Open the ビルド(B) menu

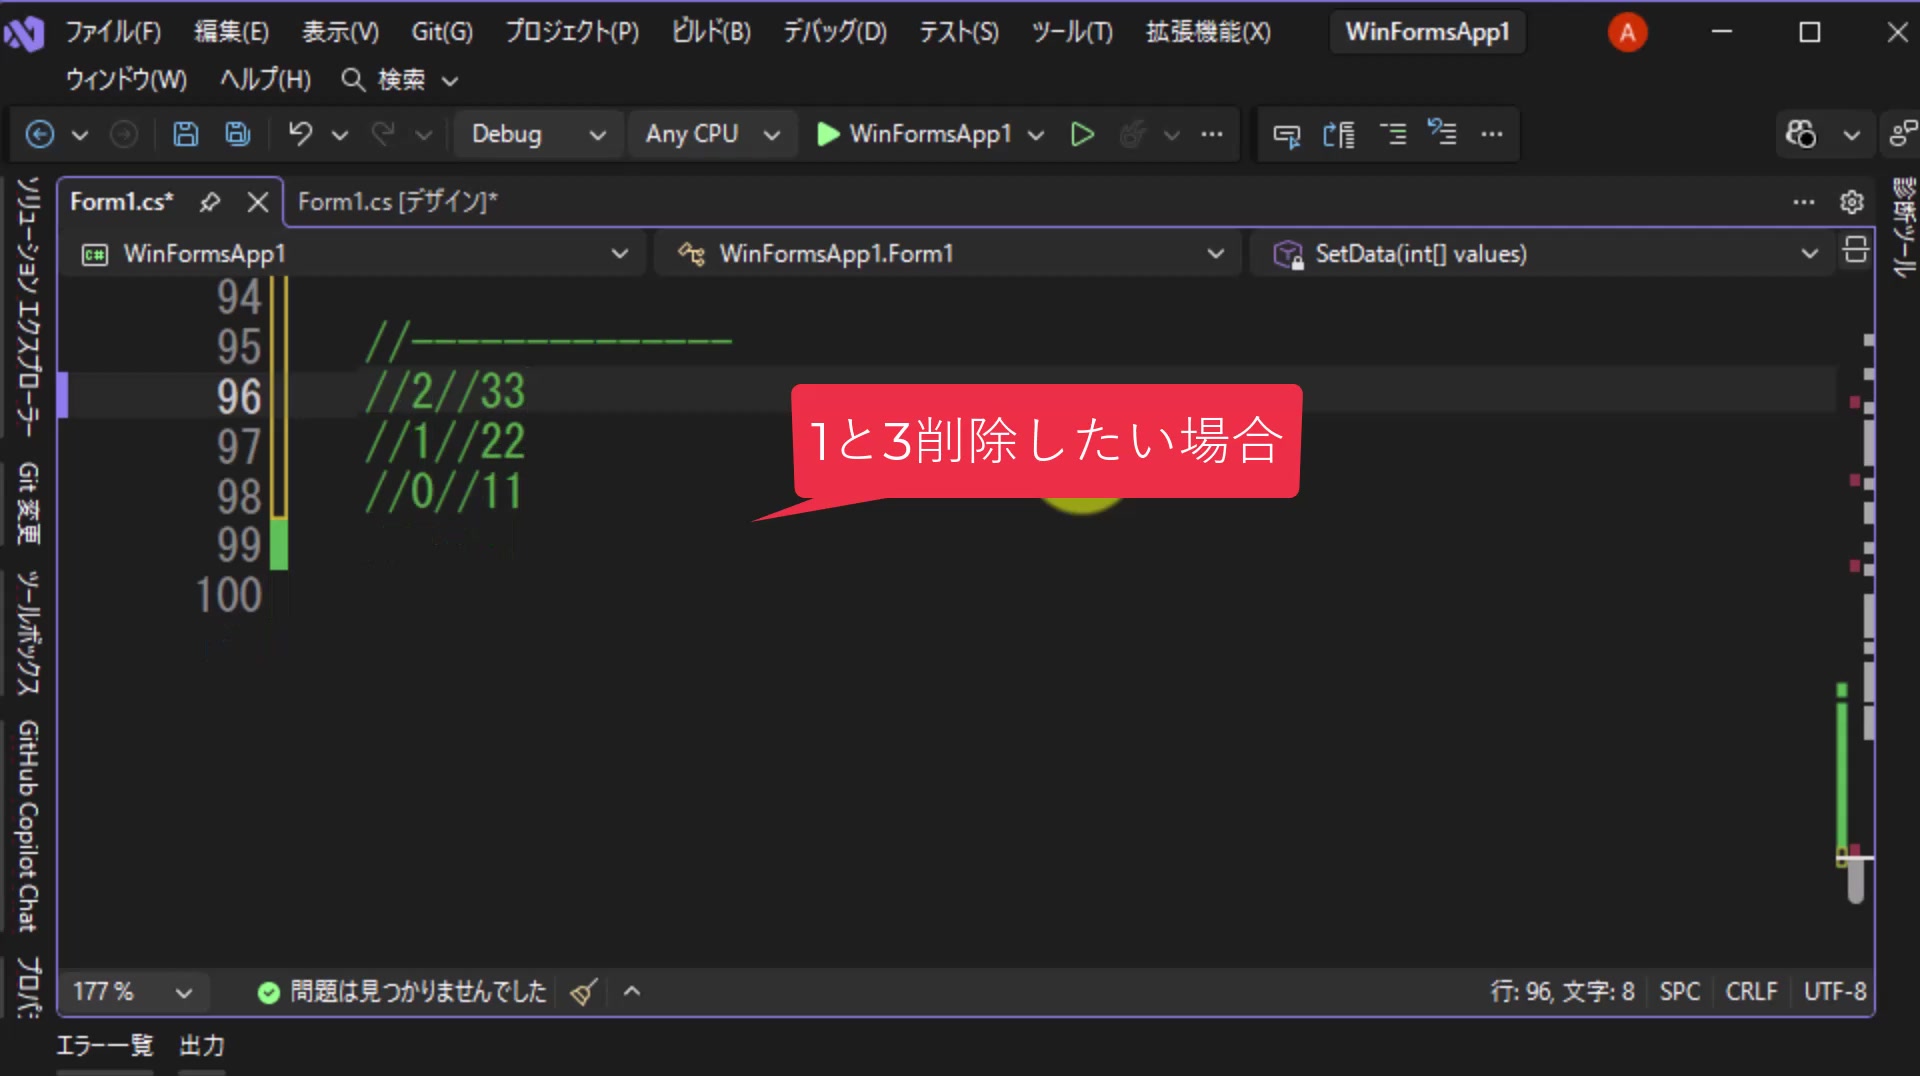tap(711, 32)
